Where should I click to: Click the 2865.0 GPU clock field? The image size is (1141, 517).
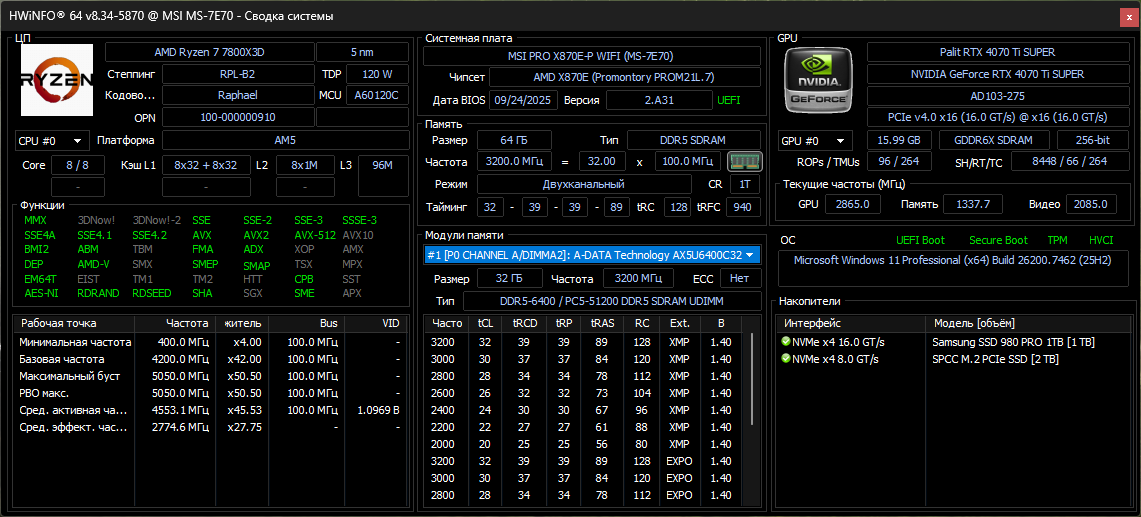click(x=853, y=205)
